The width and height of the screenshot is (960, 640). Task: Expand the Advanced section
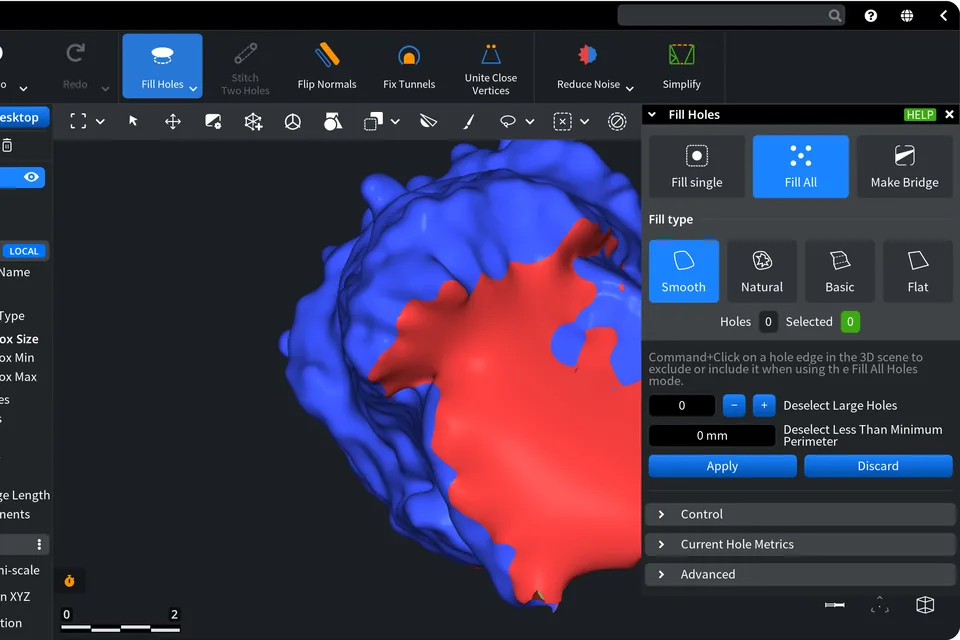800,574
